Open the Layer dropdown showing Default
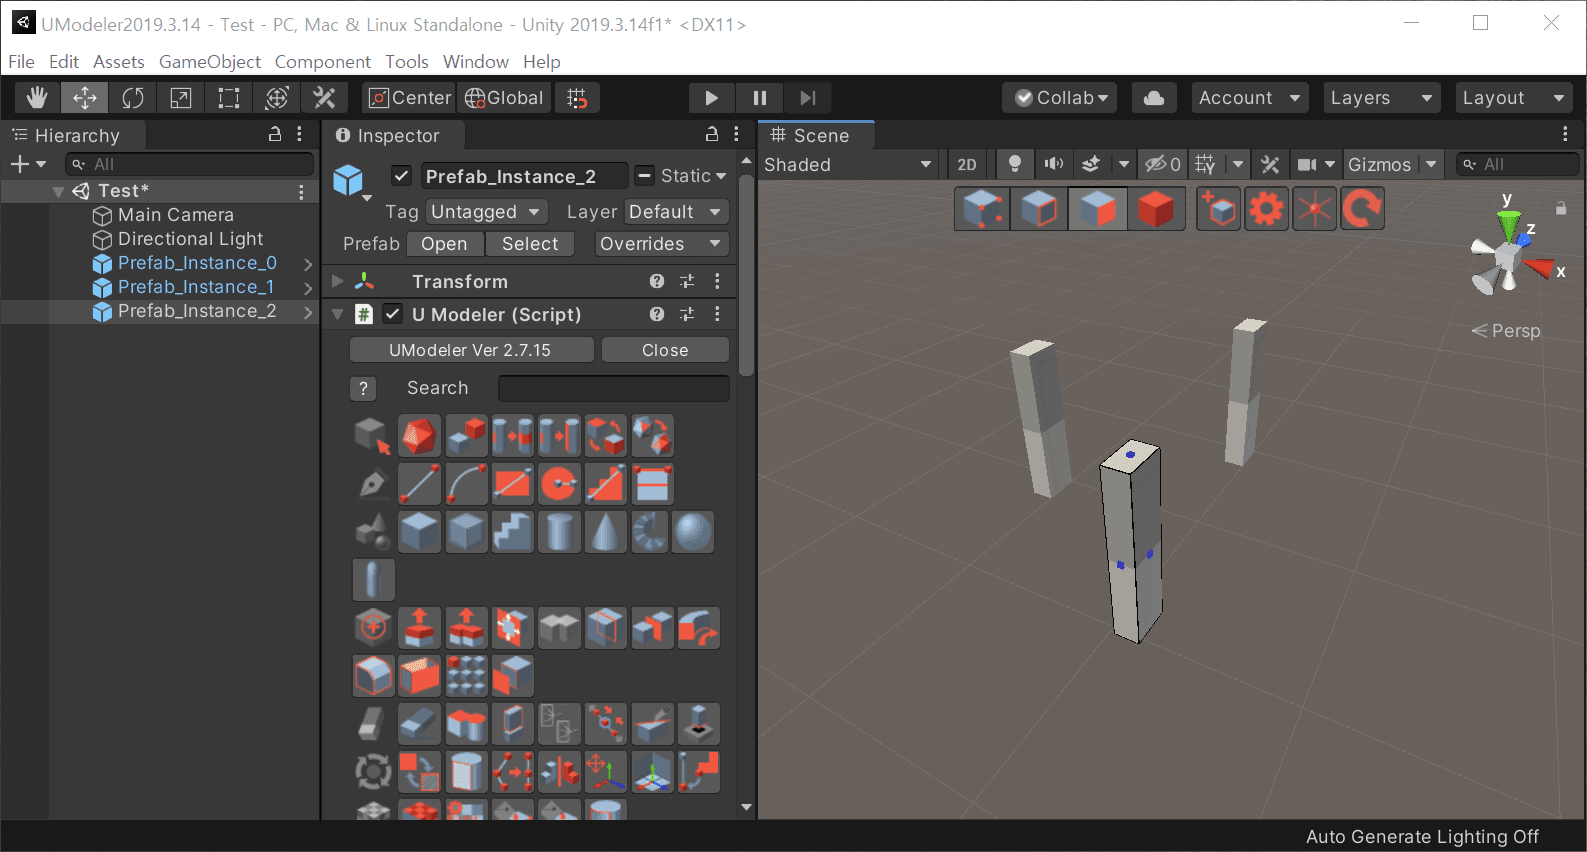 (x=675, y=212)
